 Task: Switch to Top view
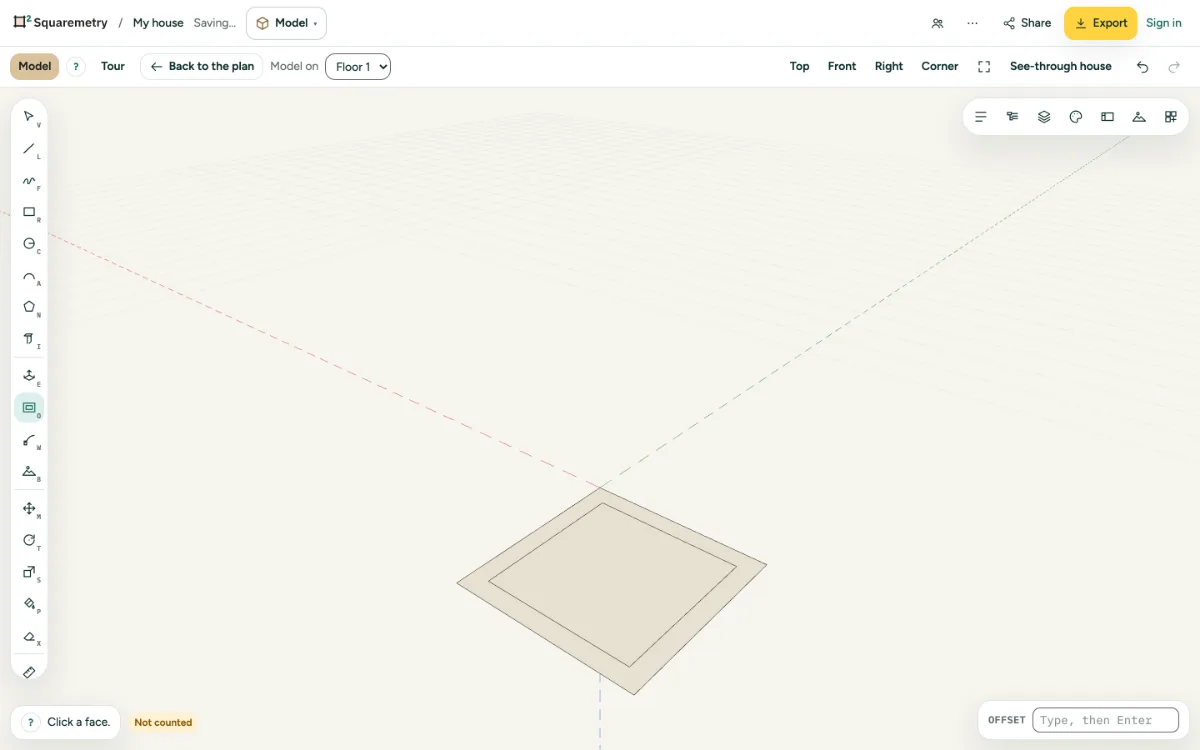click(800, 67)
